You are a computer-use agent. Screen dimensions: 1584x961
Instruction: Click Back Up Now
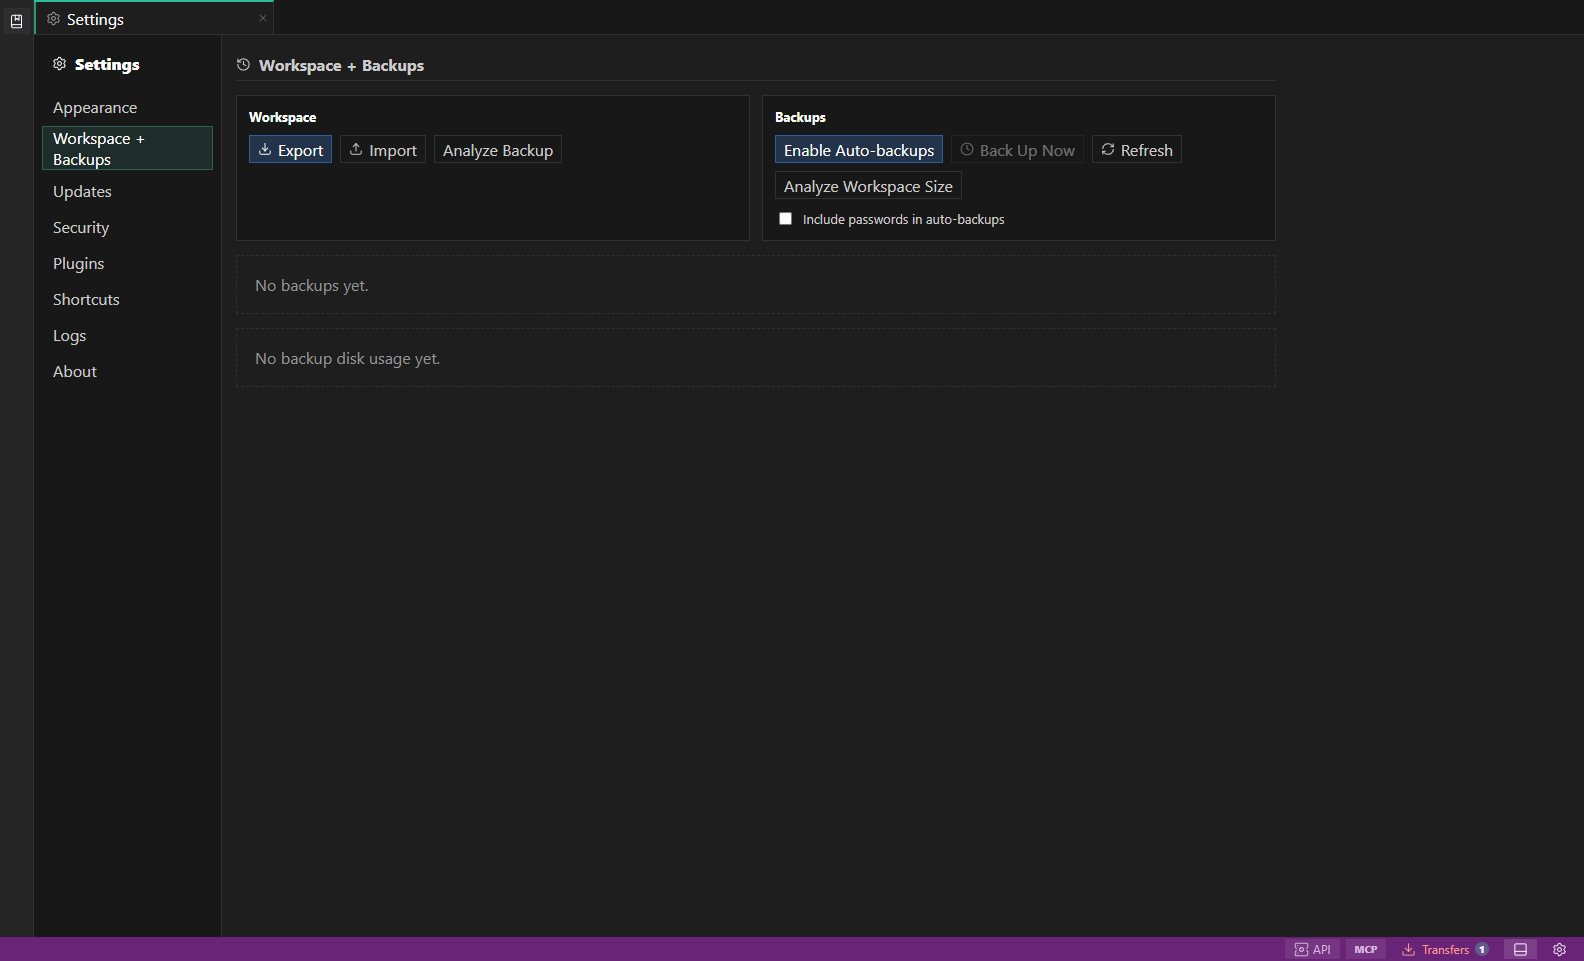(x=1017, y=150)
